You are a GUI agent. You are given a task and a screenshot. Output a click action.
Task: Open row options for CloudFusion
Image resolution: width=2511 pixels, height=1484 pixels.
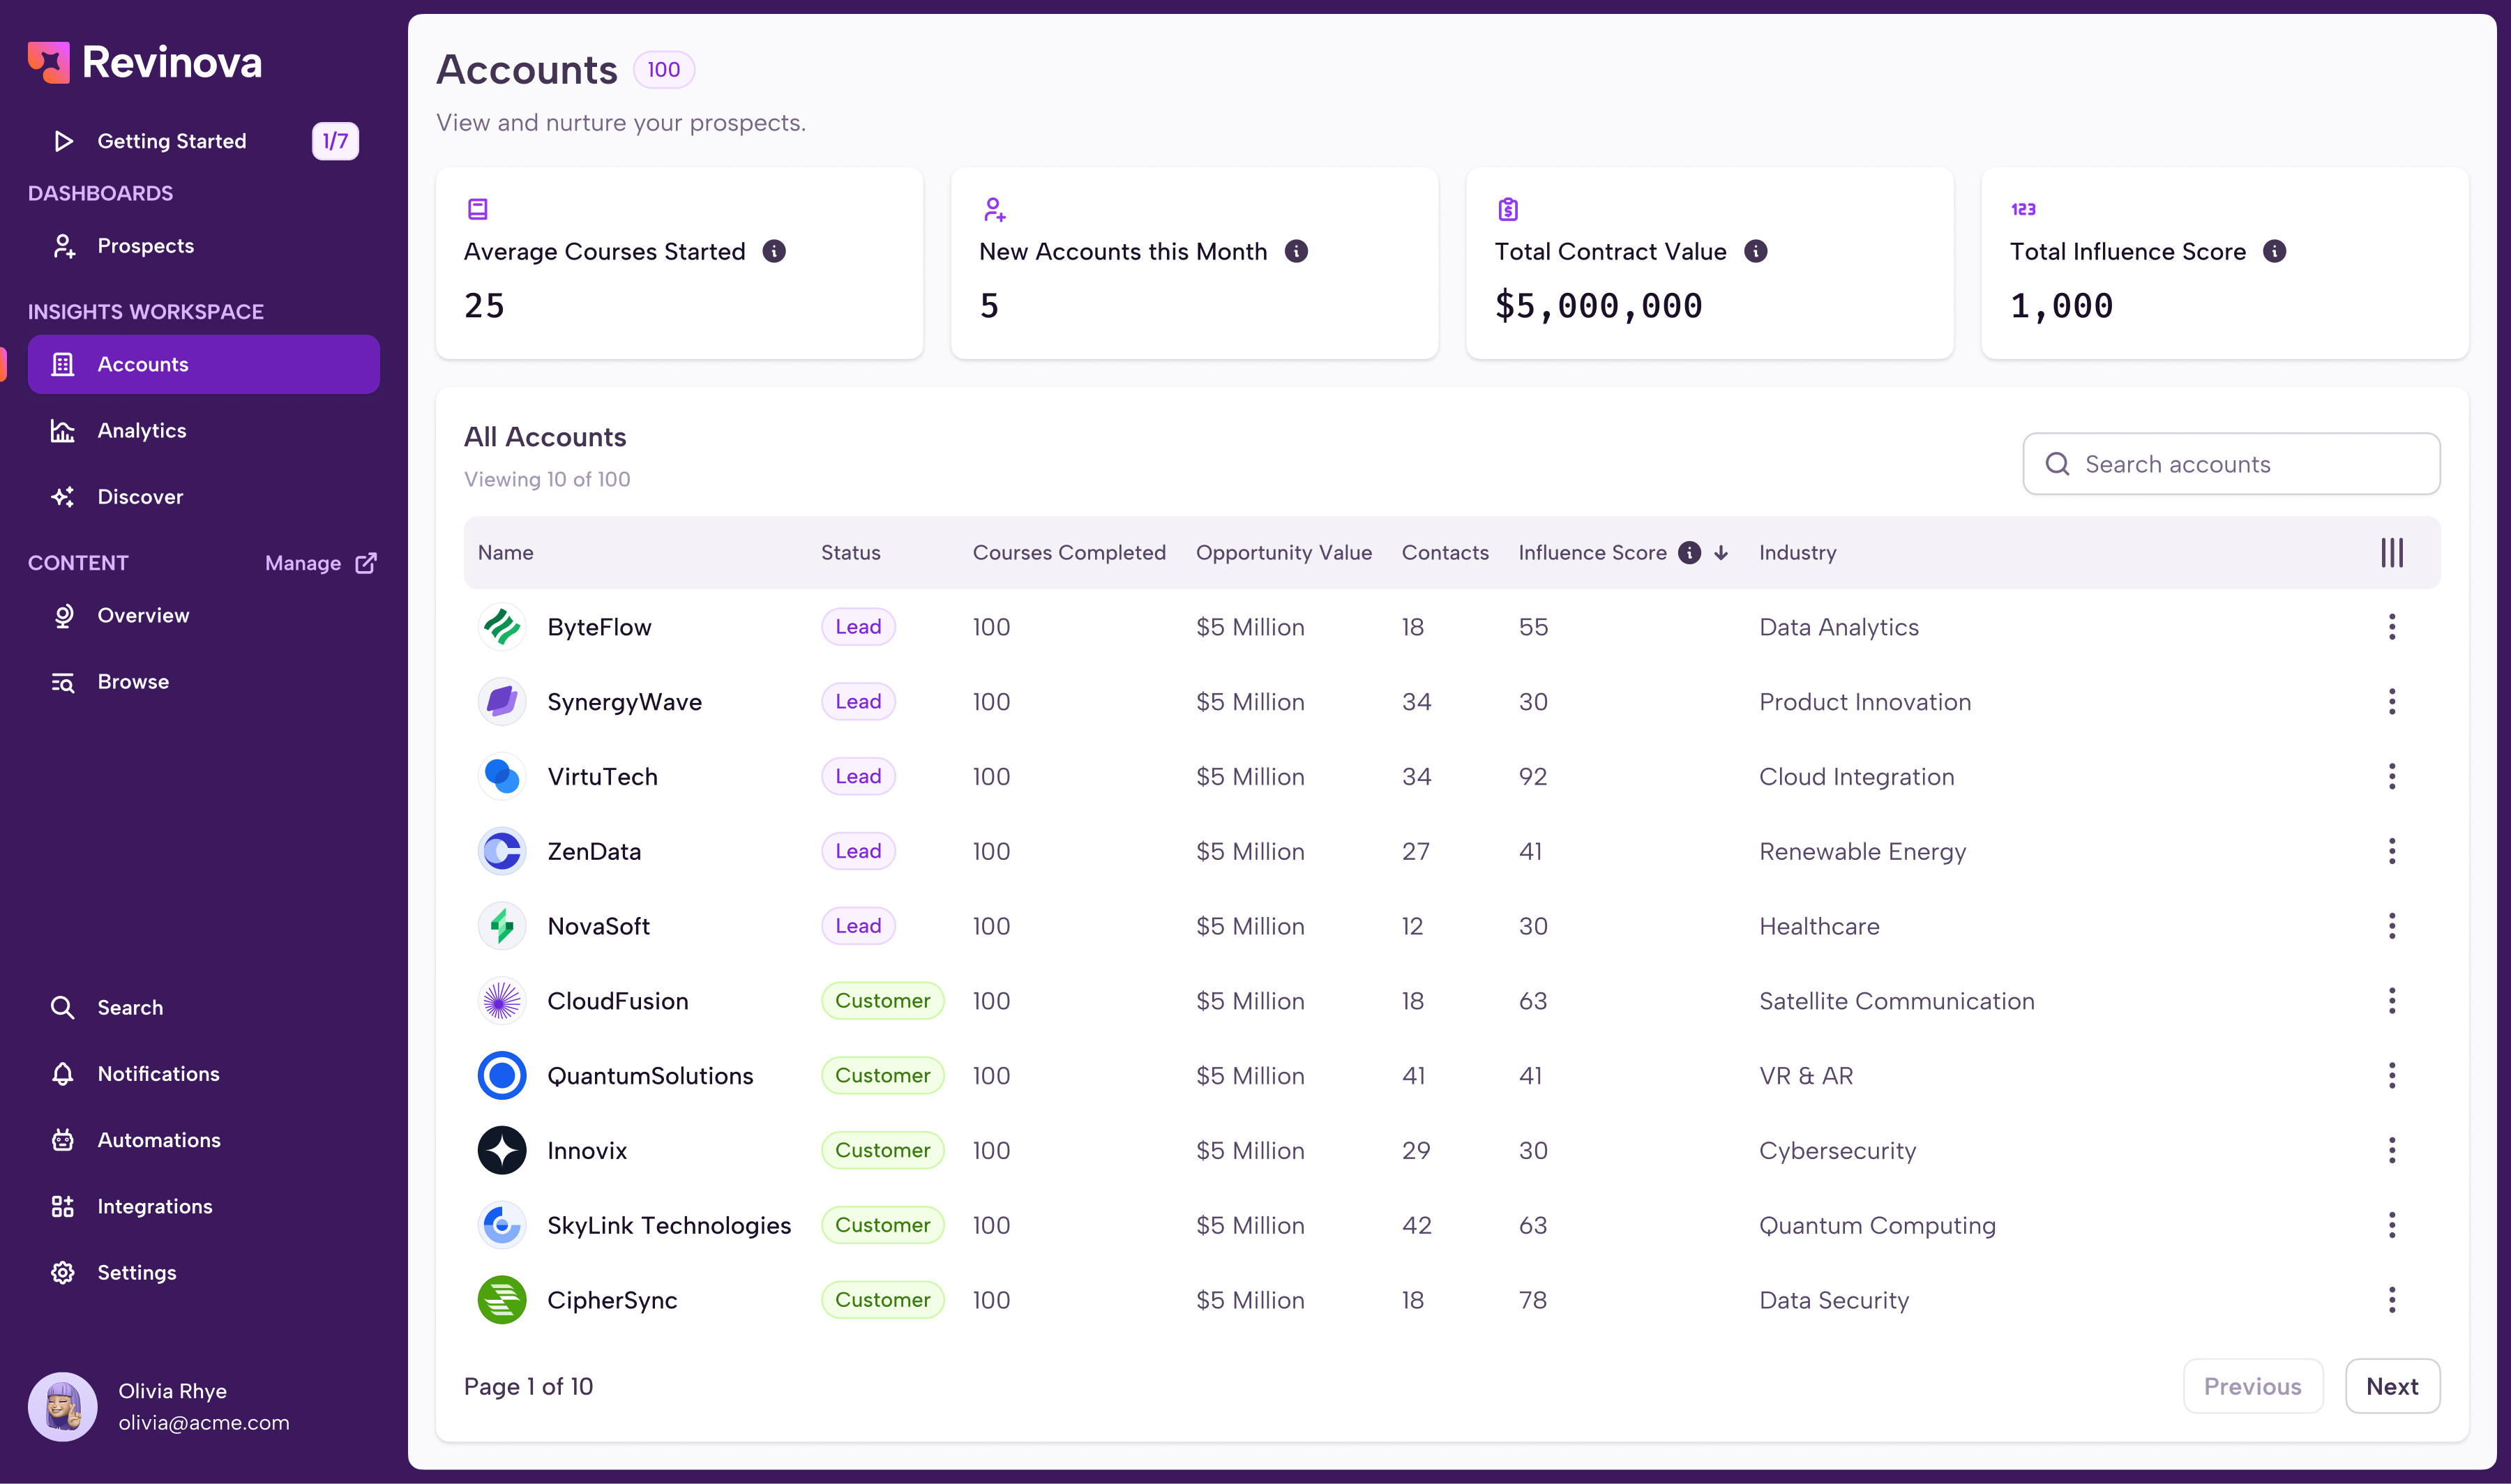pos(2391,1001)
